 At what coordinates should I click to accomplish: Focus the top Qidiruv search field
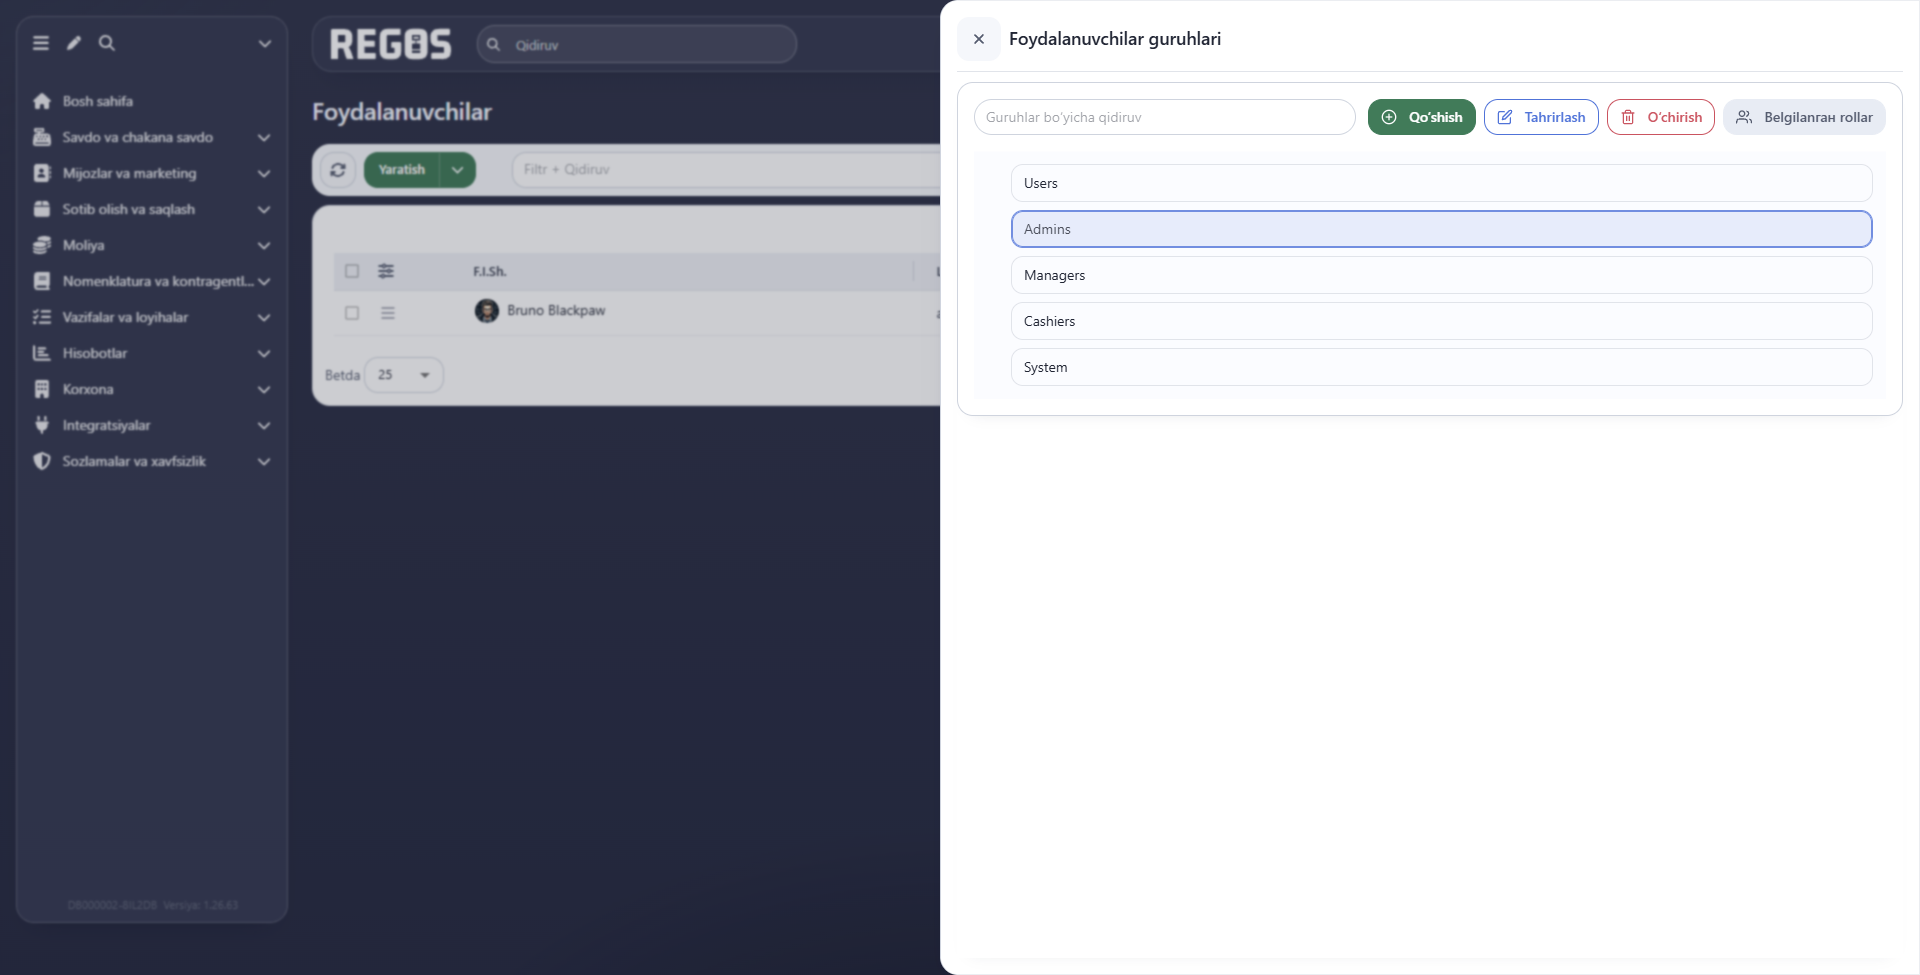(637, 44)
